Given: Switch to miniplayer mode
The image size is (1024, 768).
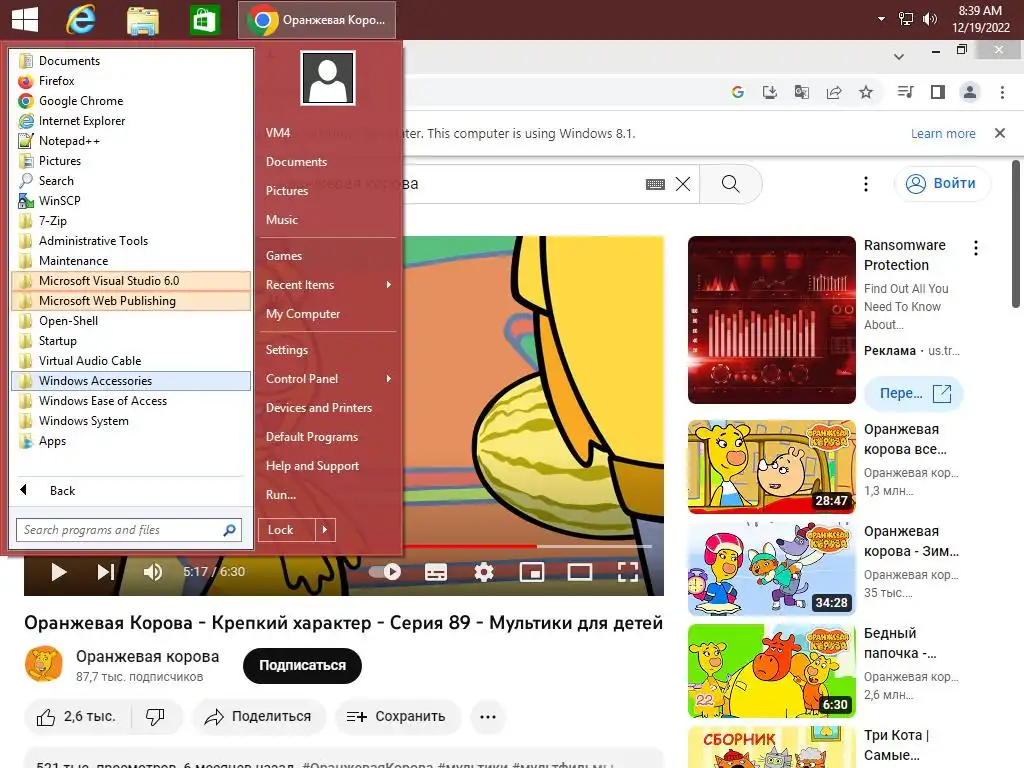Looking at the screenshot, I should tap(532, 572).
